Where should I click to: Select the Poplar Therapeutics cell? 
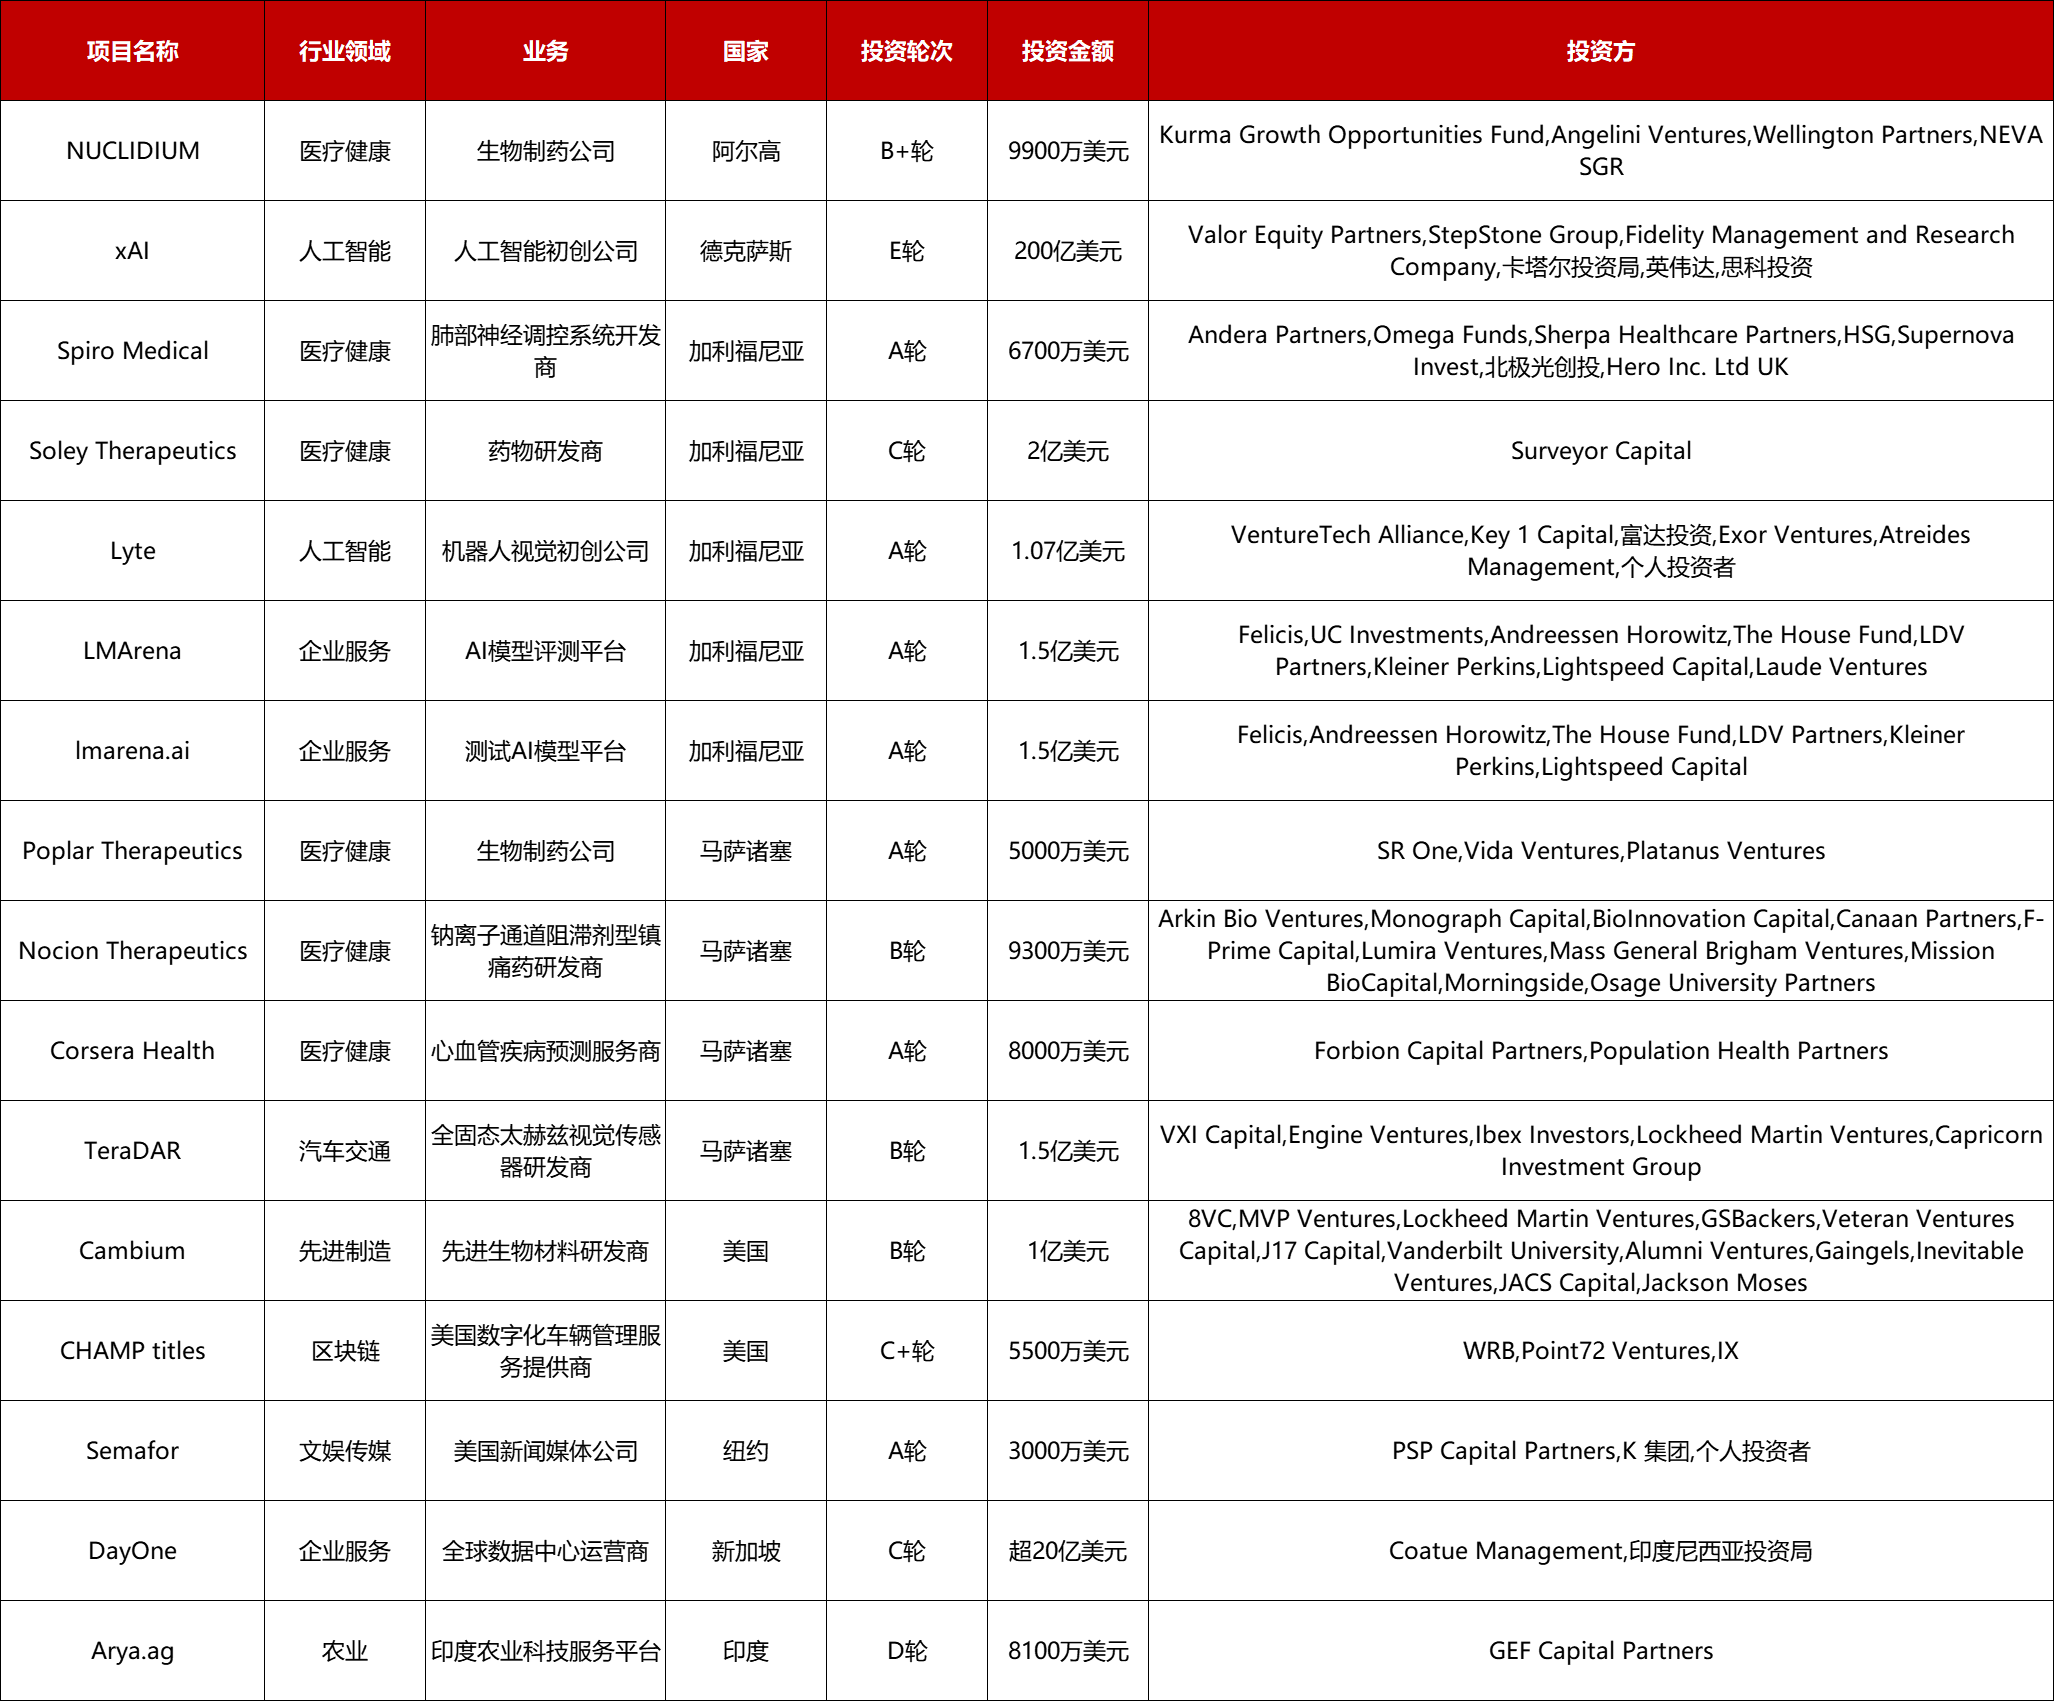pos(132,851)
